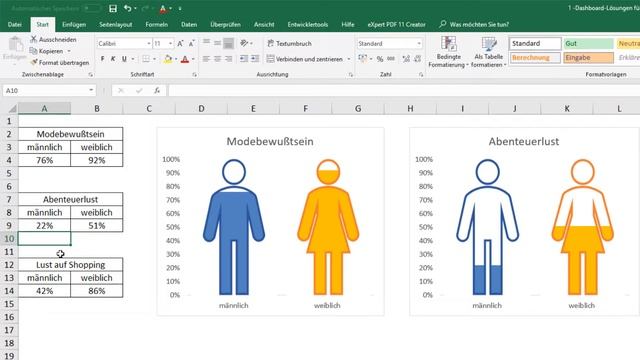The width and height of the screenshot is (640, 360).
Task: Click the increase decimal places icon
Action: pyautogui.click(x=406, y=59)
